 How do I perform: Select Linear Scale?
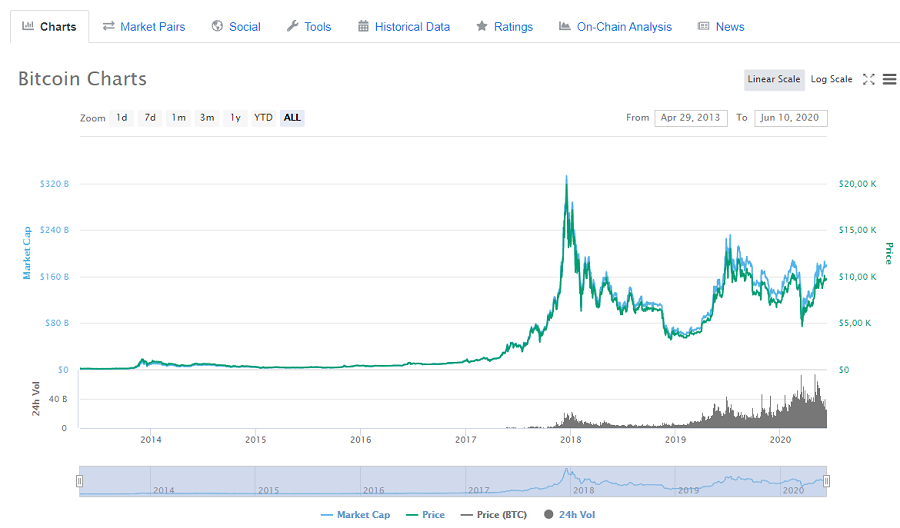coord(774,79)
